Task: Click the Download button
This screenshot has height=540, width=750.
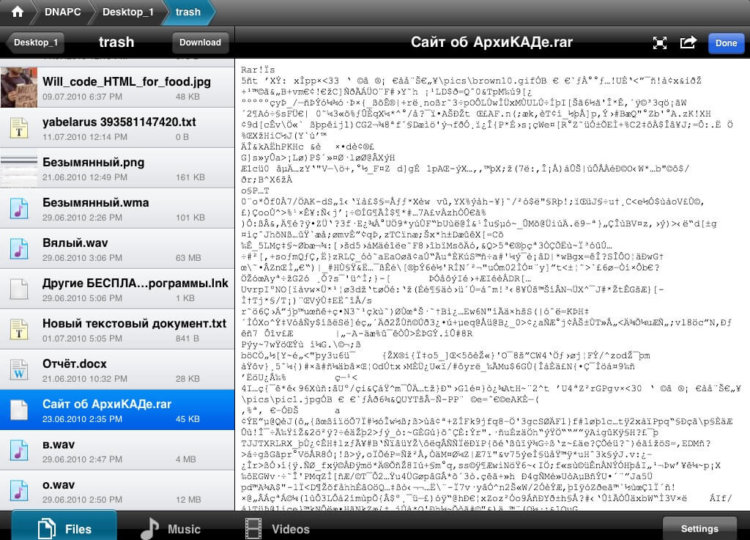Action: (x=200, y=43)
